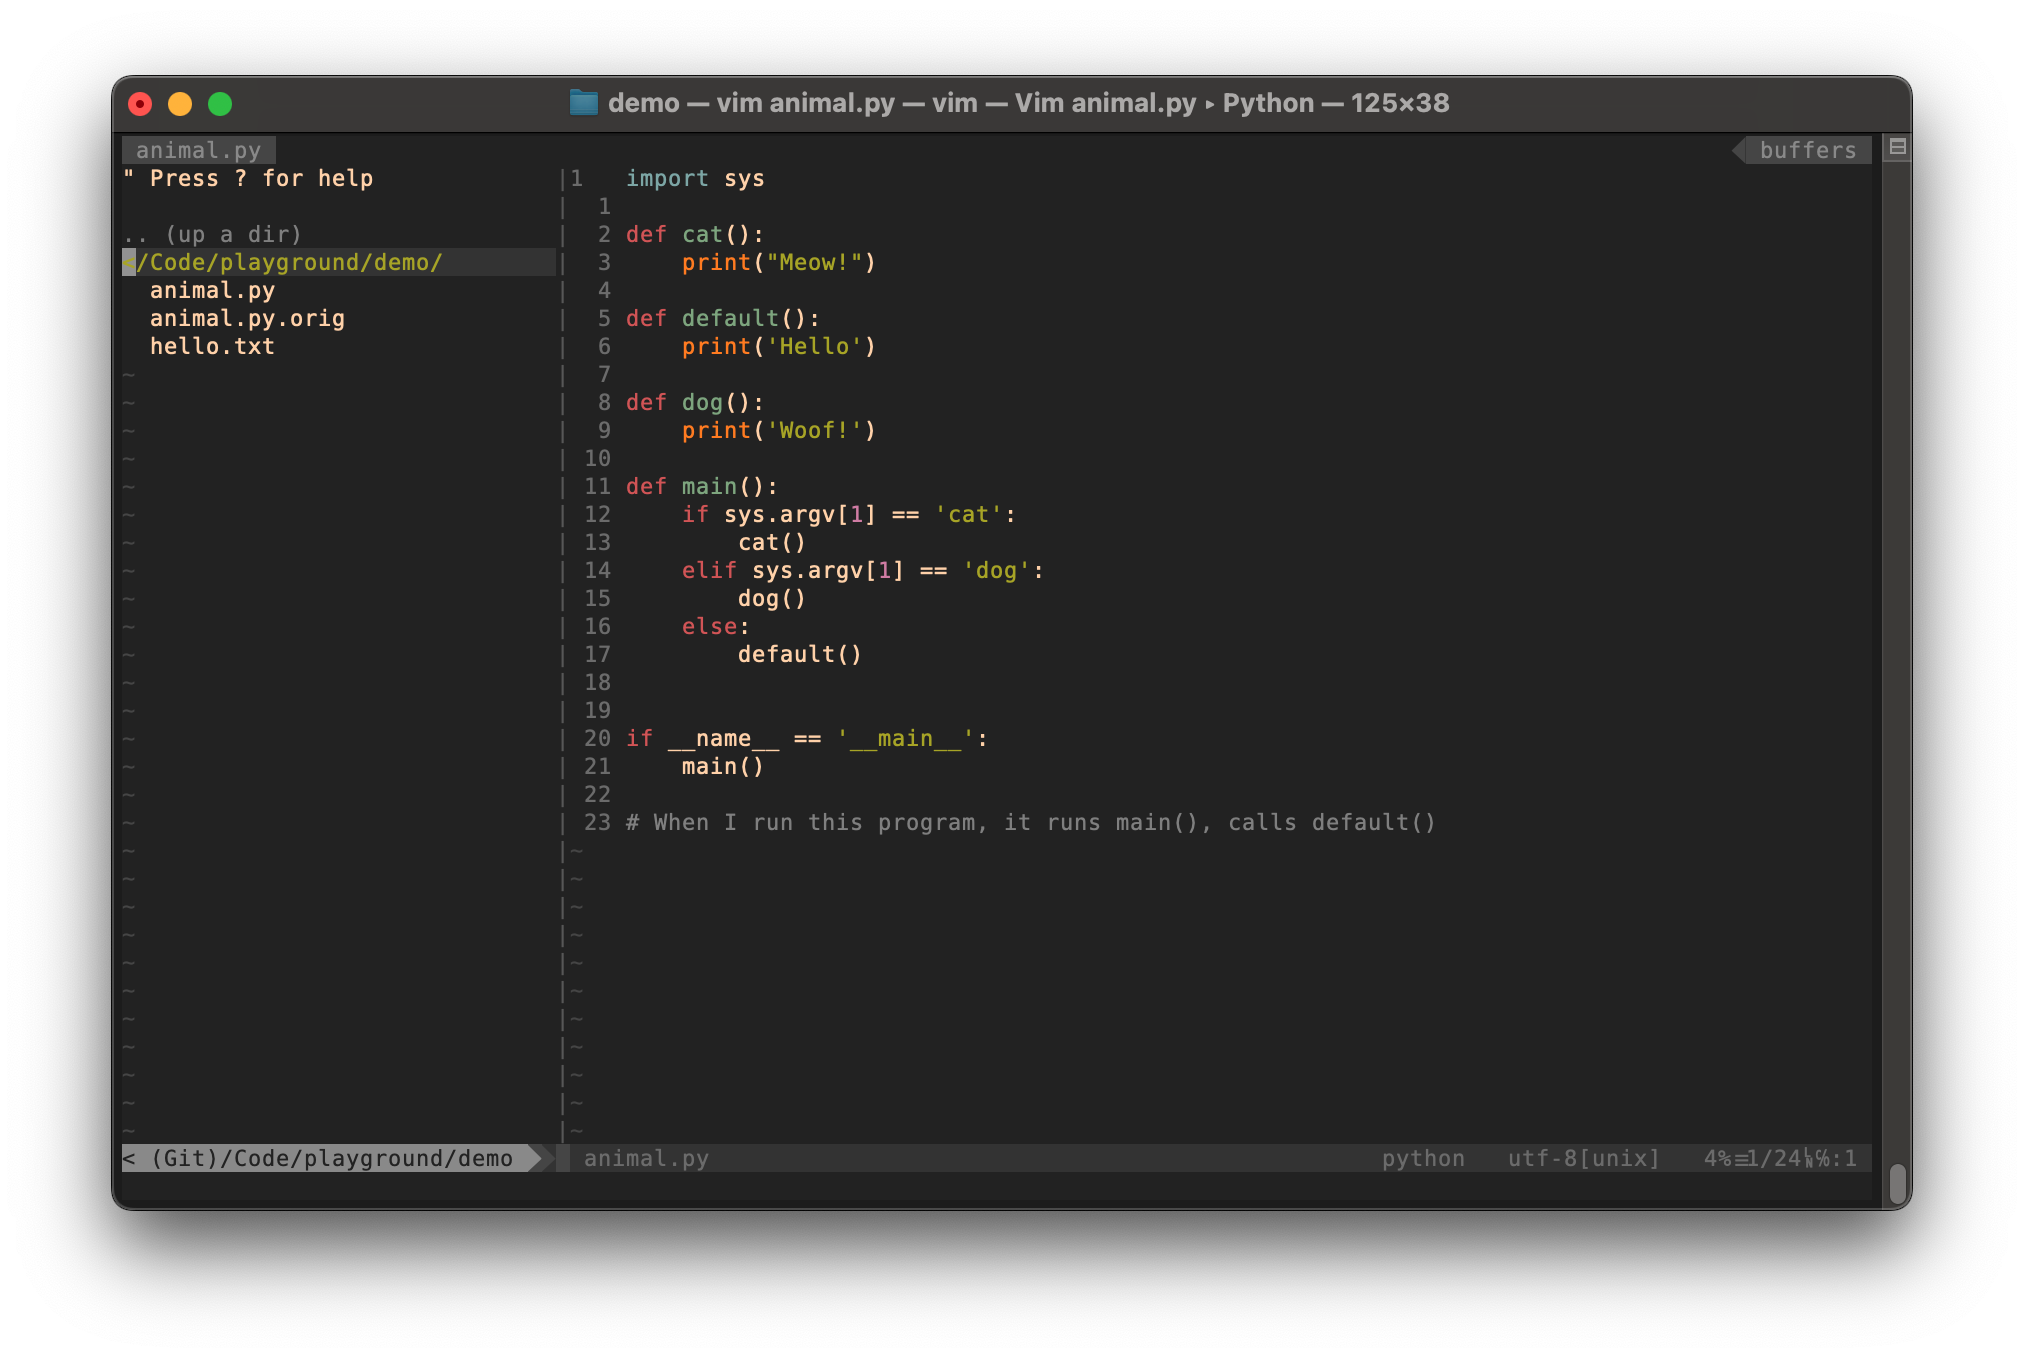This screenshot has width=2024, height=1358.
Task: Click the yellow minimize window button
Action: (x=180, y=103)
